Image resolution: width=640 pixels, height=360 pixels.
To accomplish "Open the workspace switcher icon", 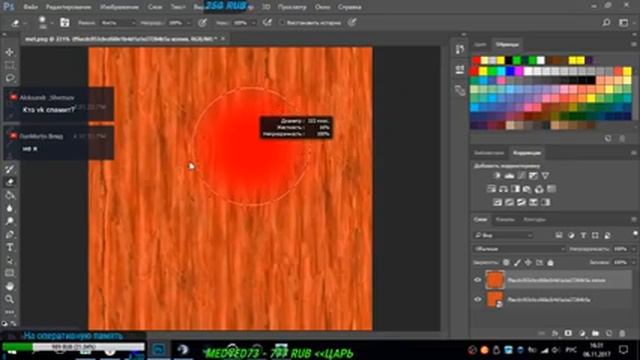I will pos(624,22).
